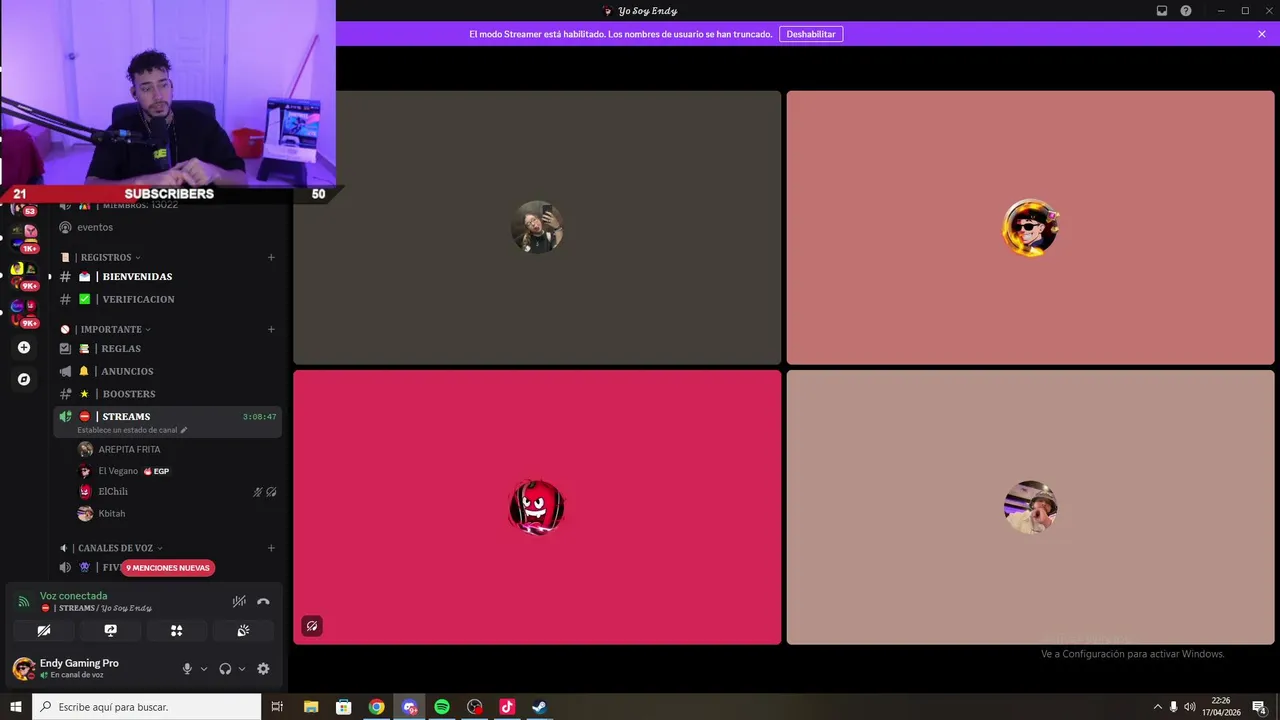Toggle camera on in voice panel
This screenshot has height=720, width=1280.
pyautogui.click(x=44, y=631)
